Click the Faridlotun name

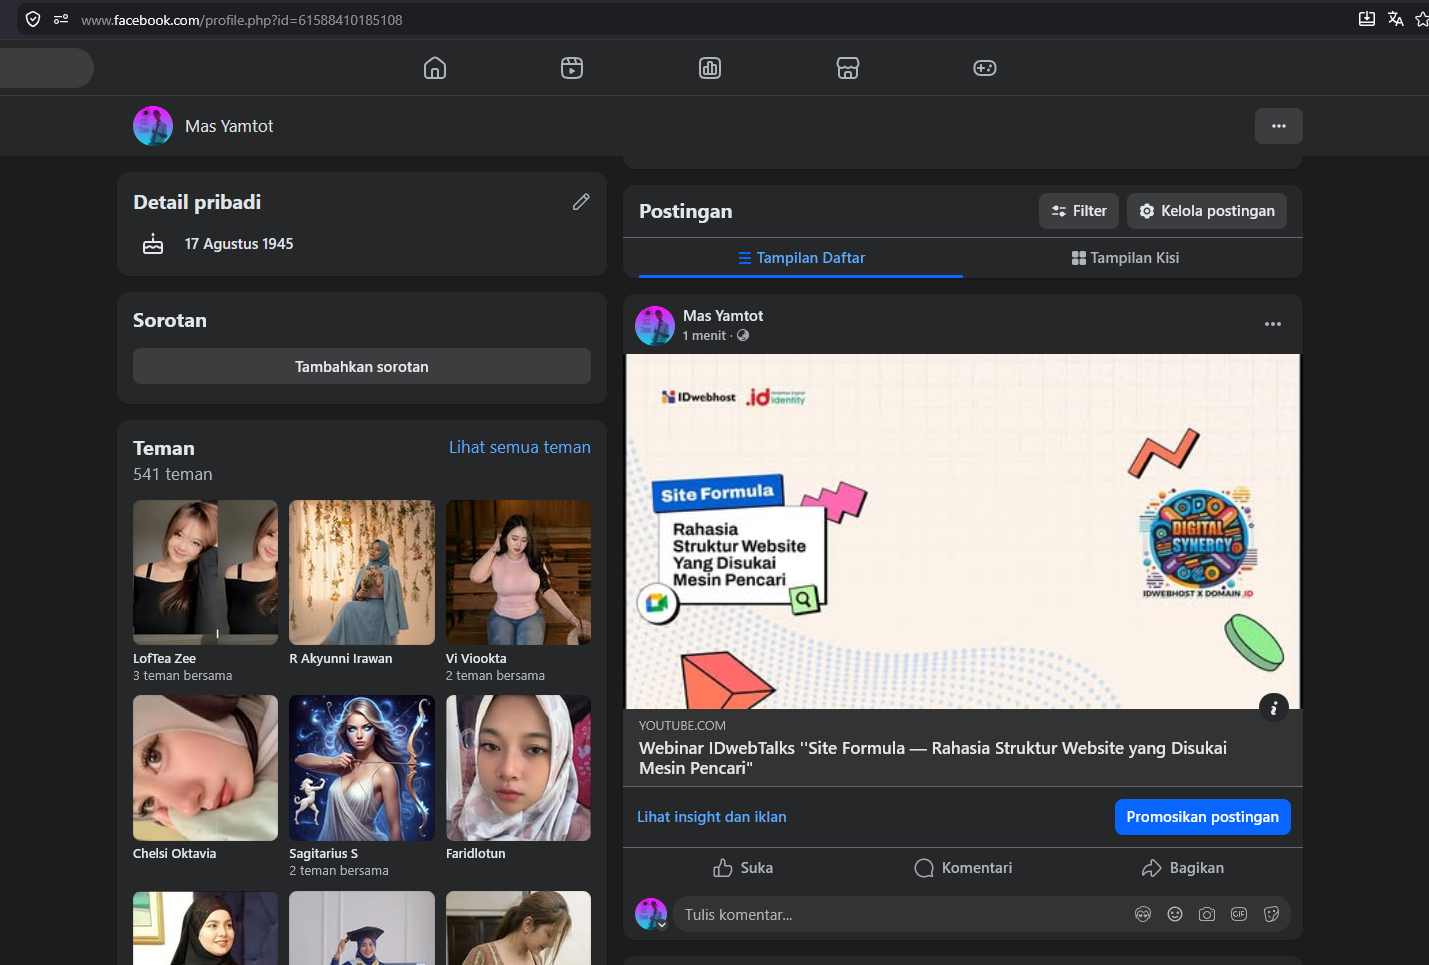[476, 854]
